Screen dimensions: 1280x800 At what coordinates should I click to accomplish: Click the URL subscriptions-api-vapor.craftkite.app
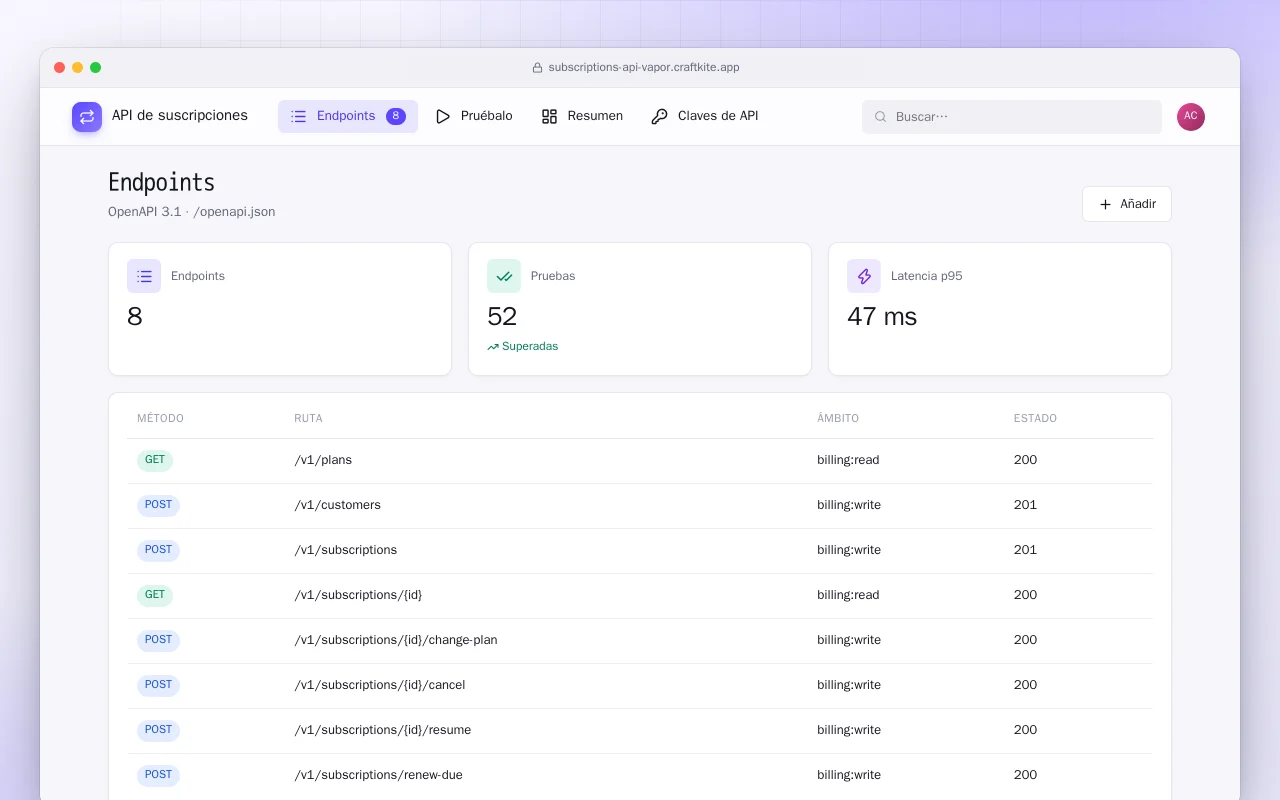tap(644, 68)
